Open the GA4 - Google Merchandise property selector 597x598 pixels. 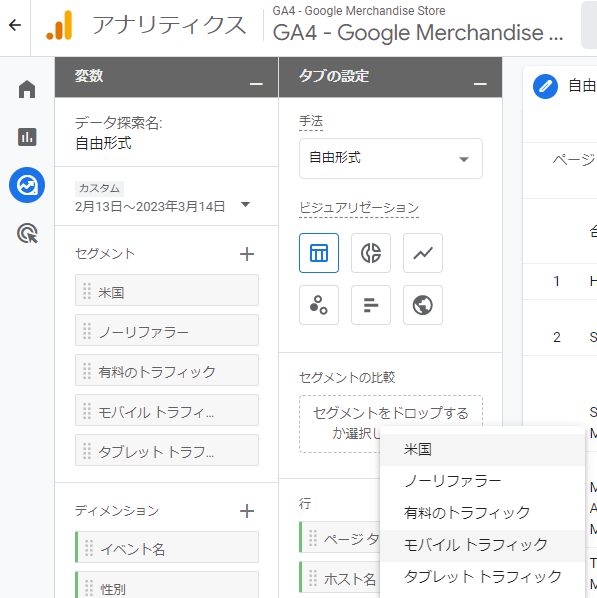click(x=418, y=25)
